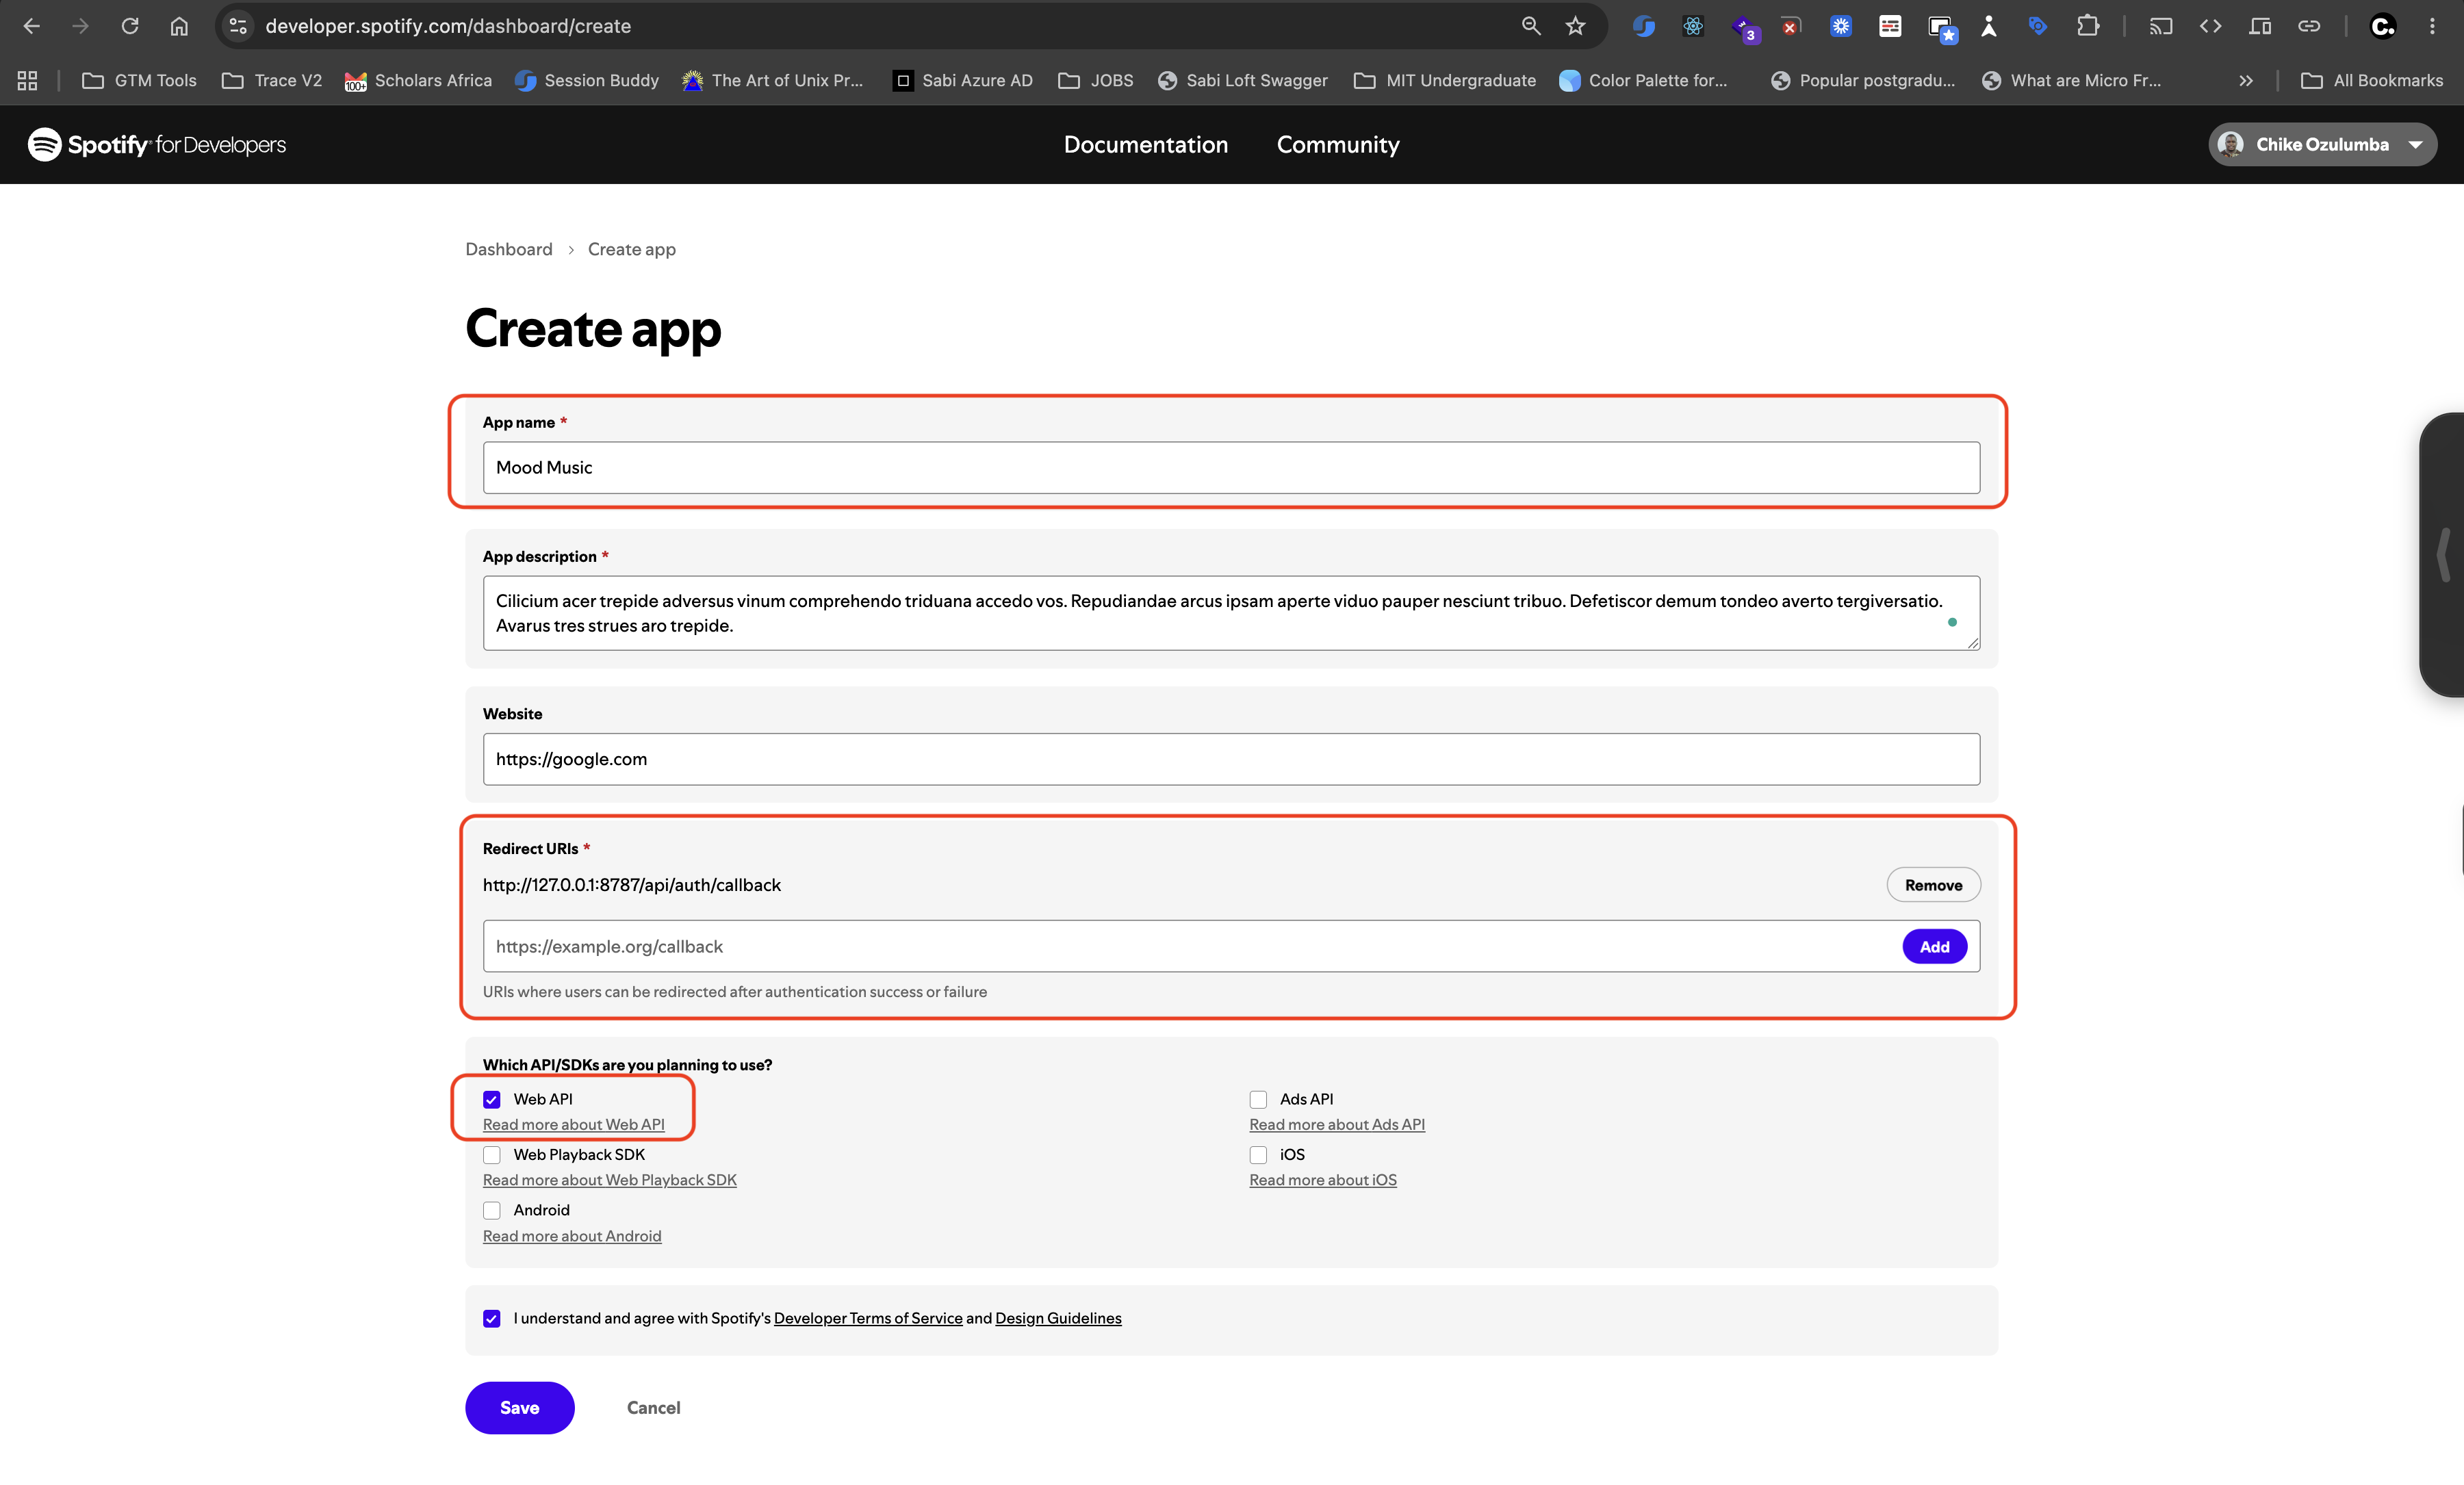Open the apps grid in bookmarks bar
2464x1485 pixels.
tap(27, 80)
